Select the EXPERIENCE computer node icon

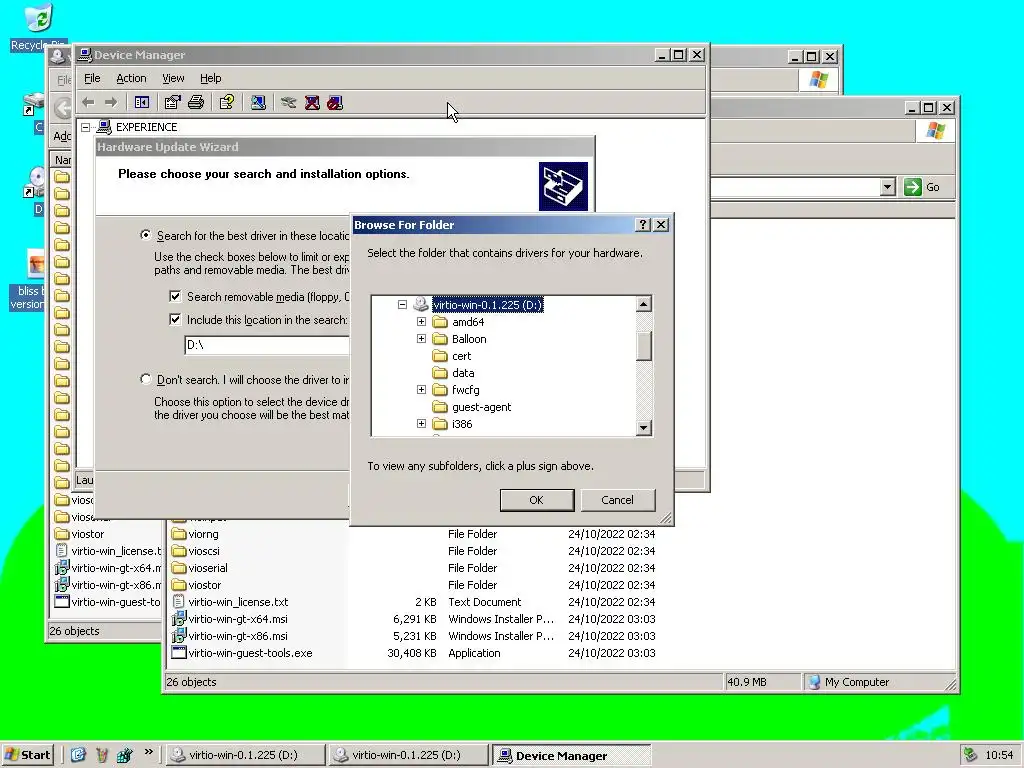tap(104, 127)
